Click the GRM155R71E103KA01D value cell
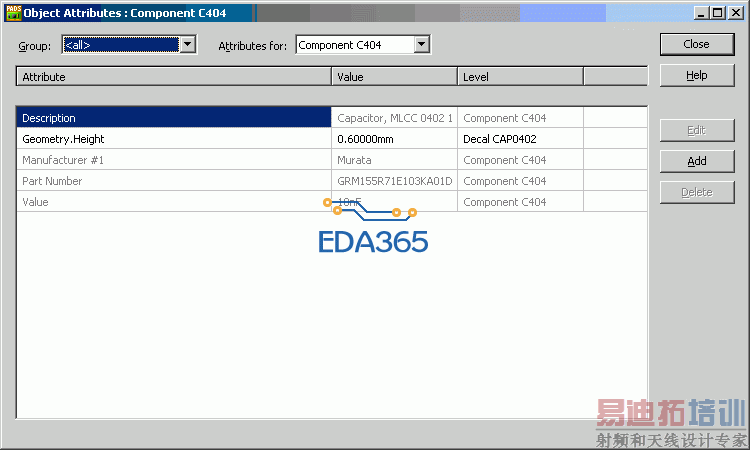 [395, 181]
